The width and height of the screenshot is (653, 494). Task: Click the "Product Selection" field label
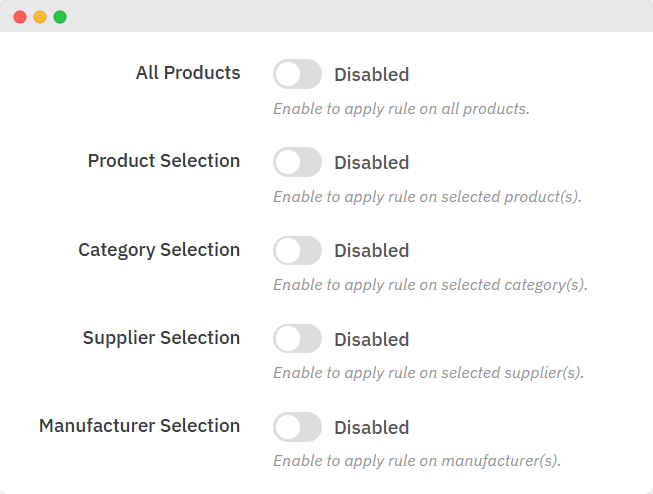pyautogui.click(x=164, y=161)
